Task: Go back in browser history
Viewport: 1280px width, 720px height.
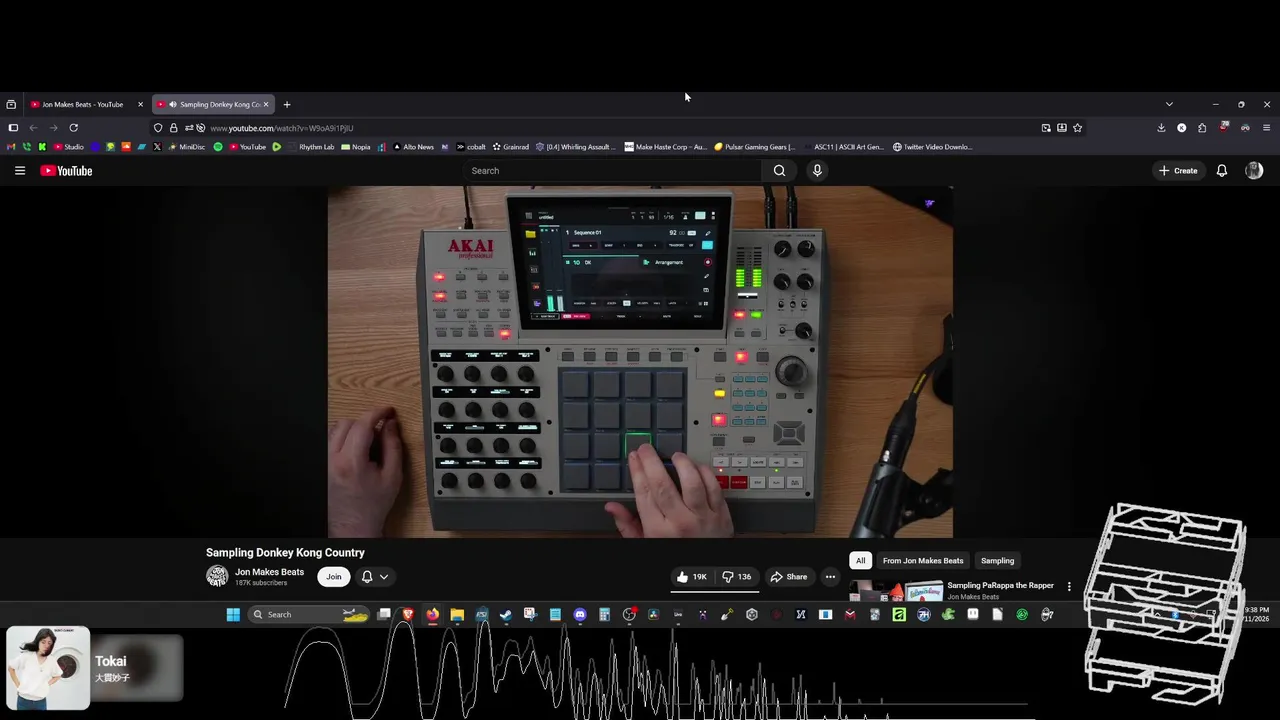Action: pyautogui.click(x=33, y=128)
